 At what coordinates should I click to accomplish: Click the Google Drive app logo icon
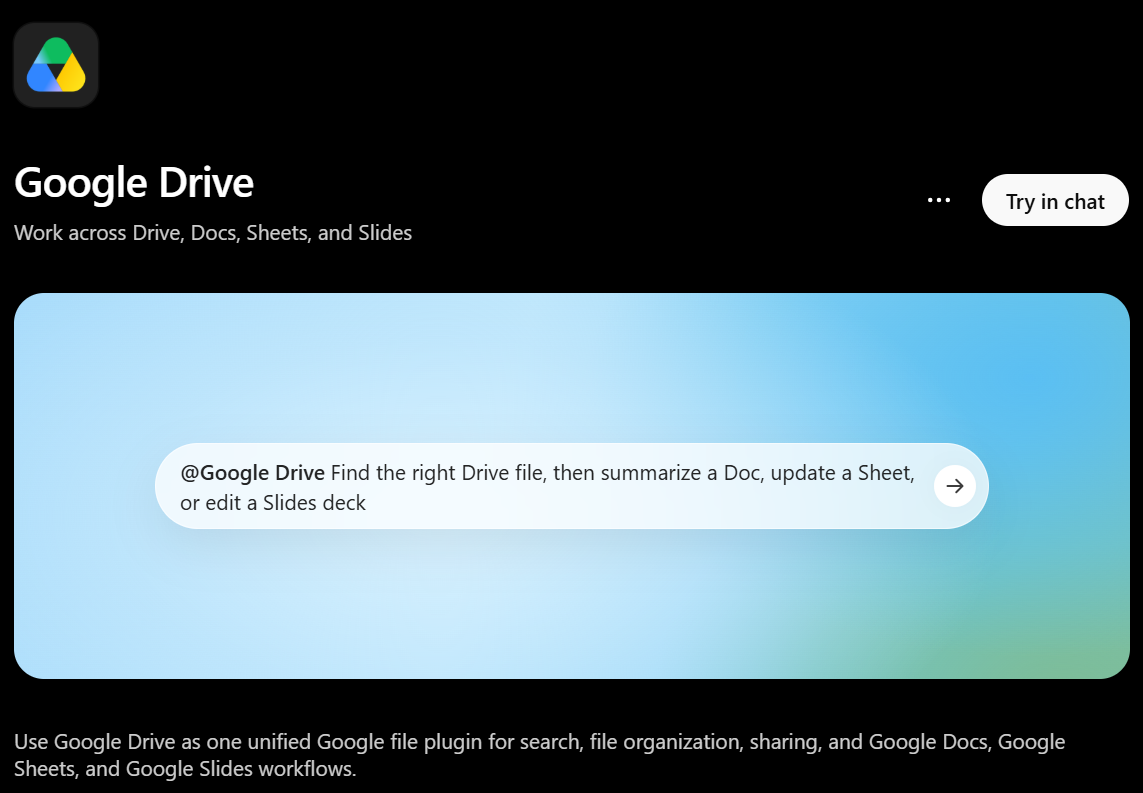click(x=56, y=65)
